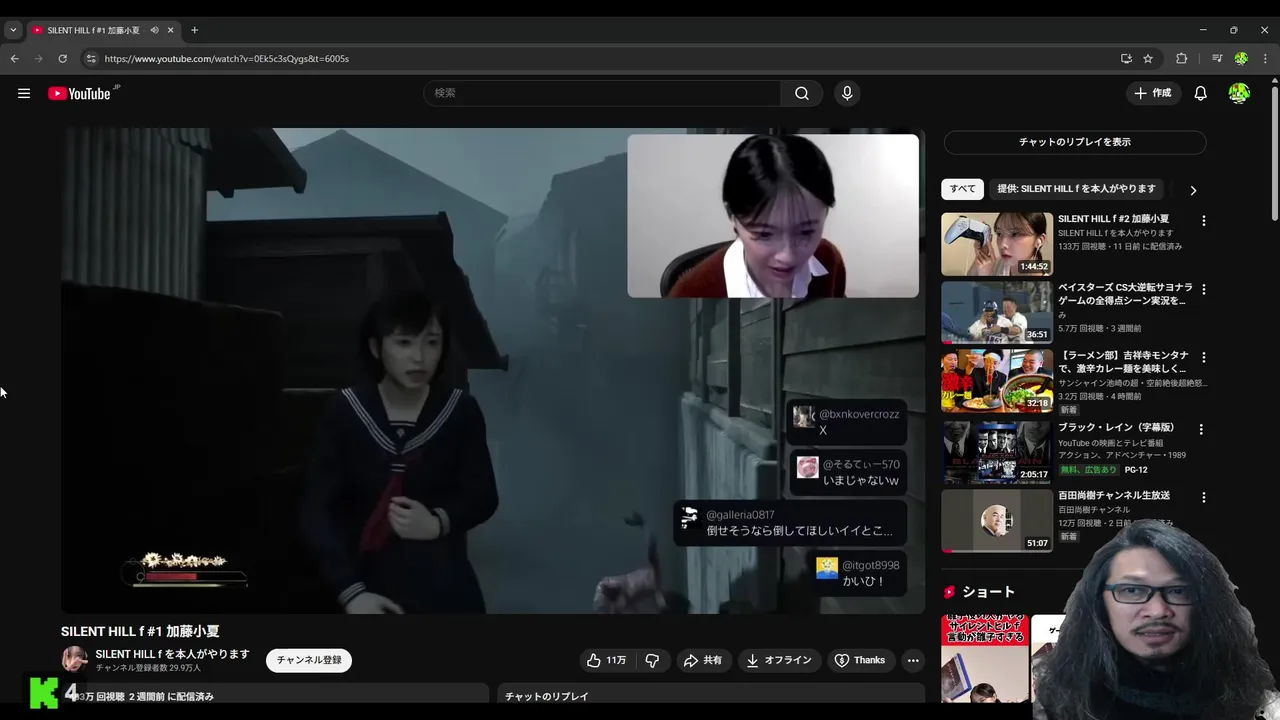
Task: Open the channel avatar under the video
Action: tap(74, 660)
